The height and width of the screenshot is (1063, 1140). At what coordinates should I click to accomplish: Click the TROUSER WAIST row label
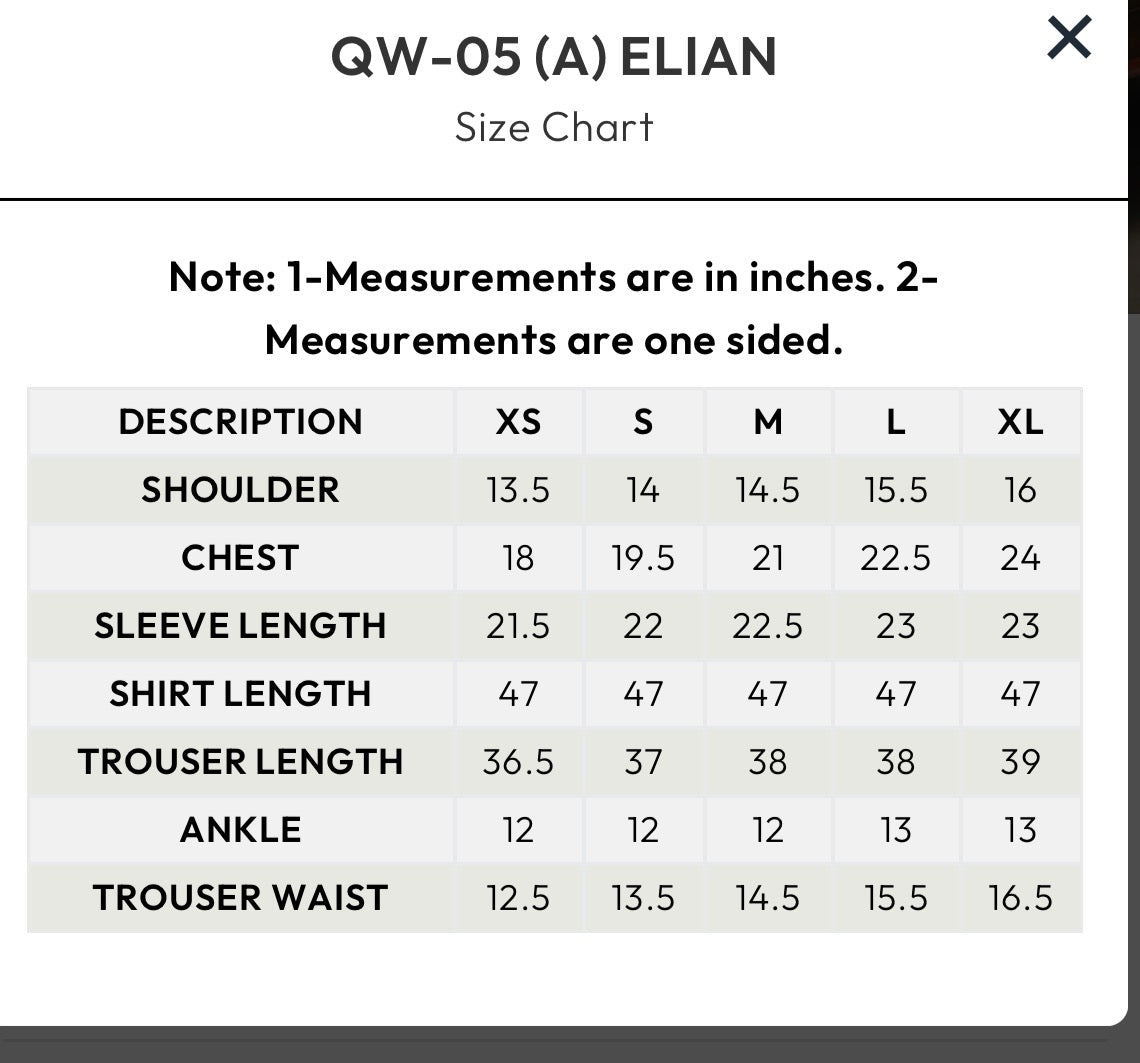pyautogui.click(x=240, y=898)
